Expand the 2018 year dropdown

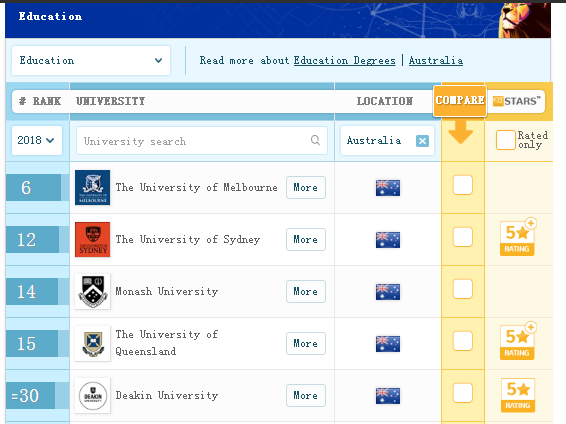(x=37, y=140)
